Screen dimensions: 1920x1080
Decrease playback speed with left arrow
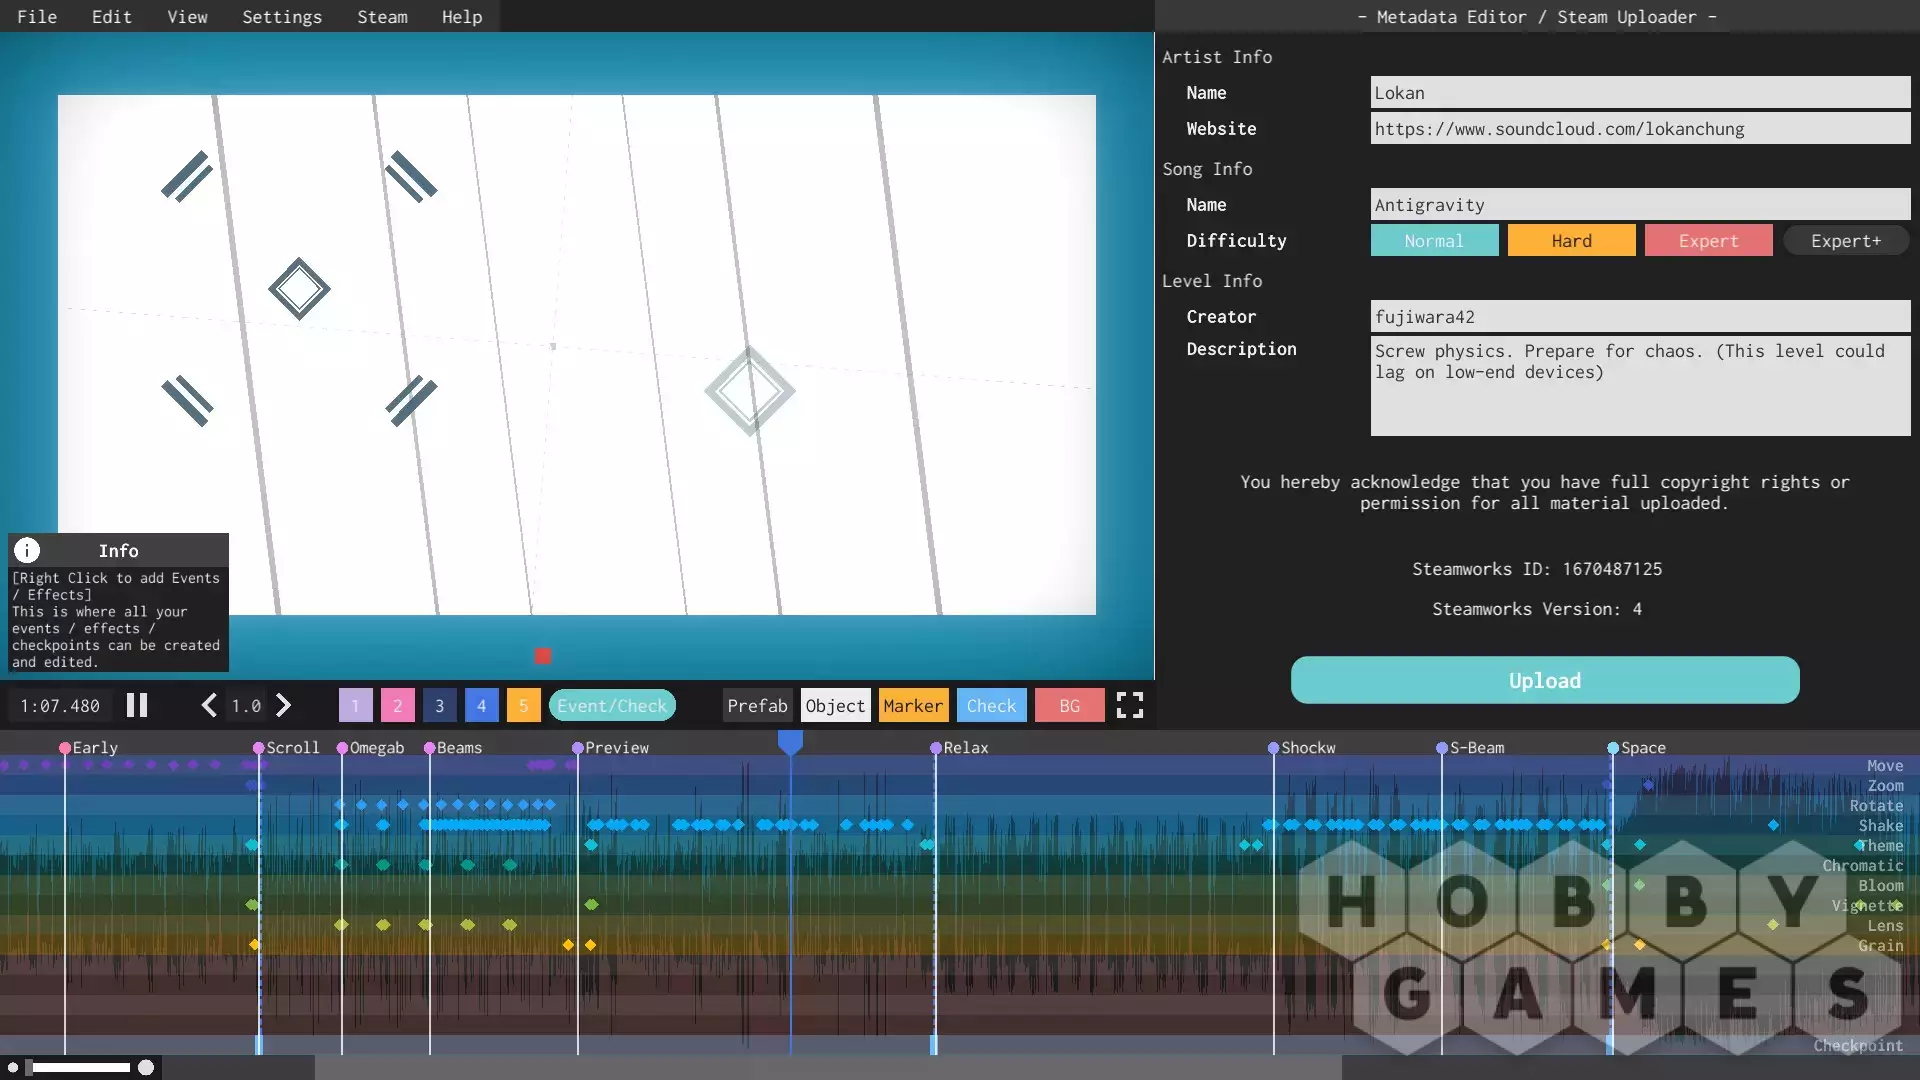208,706
